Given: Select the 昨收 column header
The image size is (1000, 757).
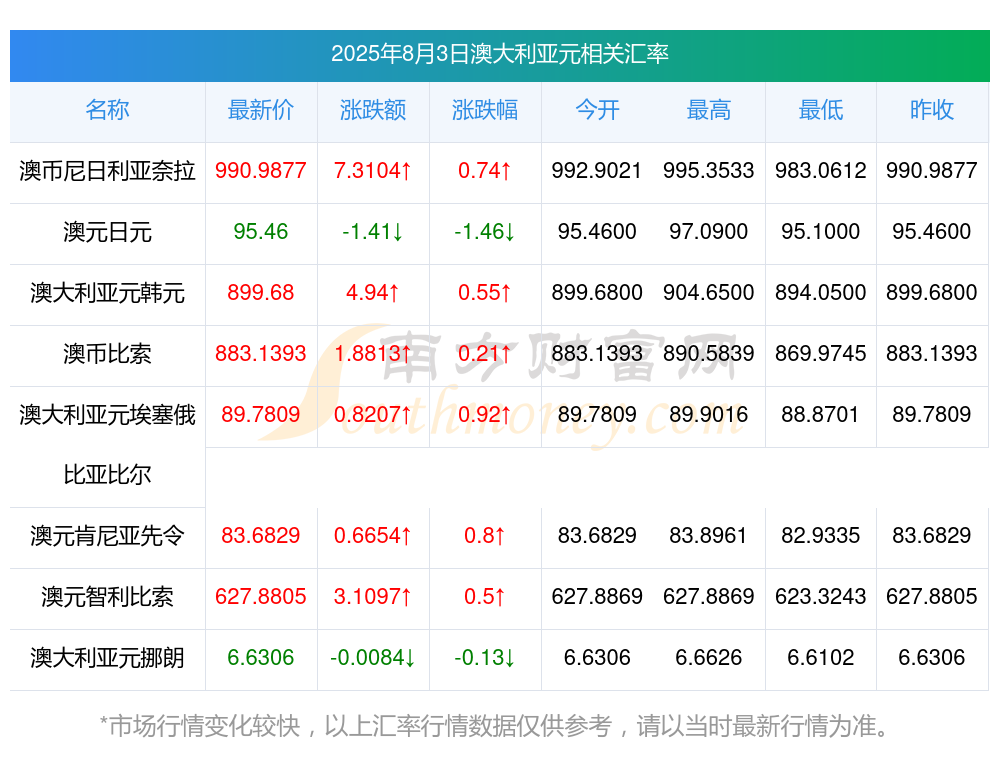Looking at the screenshot, I should pyautogui.click(x=932, y=110).
